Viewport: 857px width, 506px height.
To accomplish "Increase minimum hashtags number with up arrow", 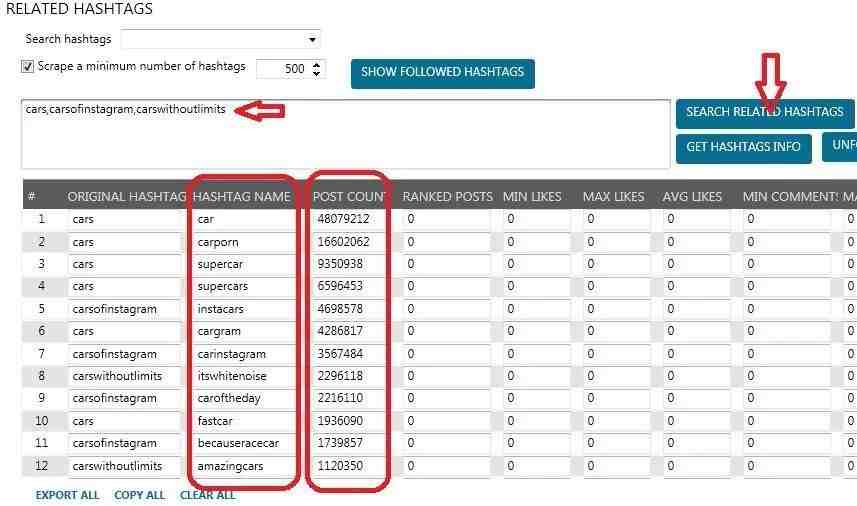I will (316, 64).
